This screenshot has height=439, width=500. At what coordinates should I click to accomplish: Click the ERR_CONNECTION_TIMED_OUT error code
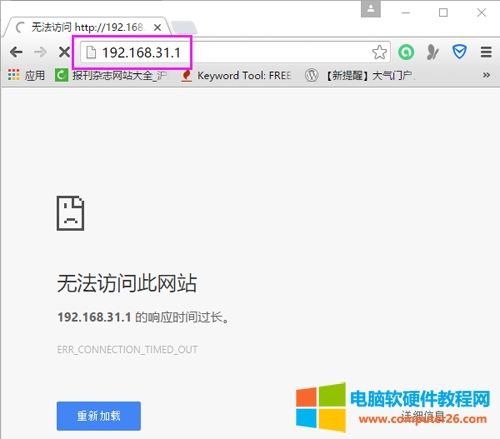(127, 349)
